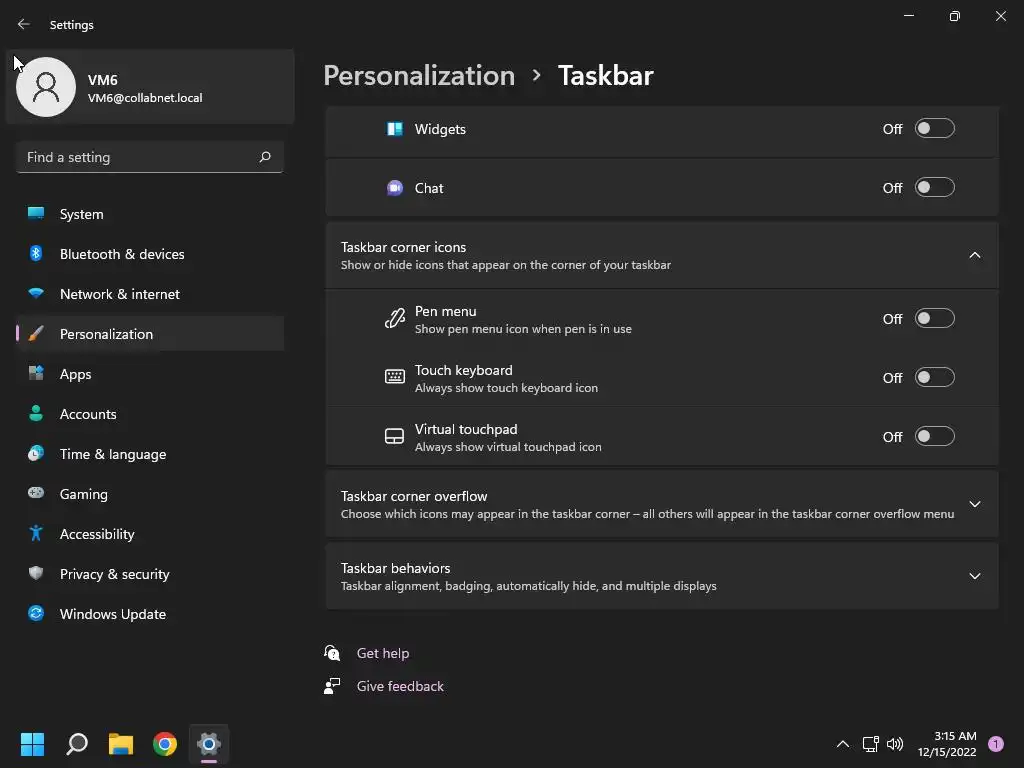This screenshot has width=1024, height=768.
Task: Open the Get help link
Action: tap(383, 653)
